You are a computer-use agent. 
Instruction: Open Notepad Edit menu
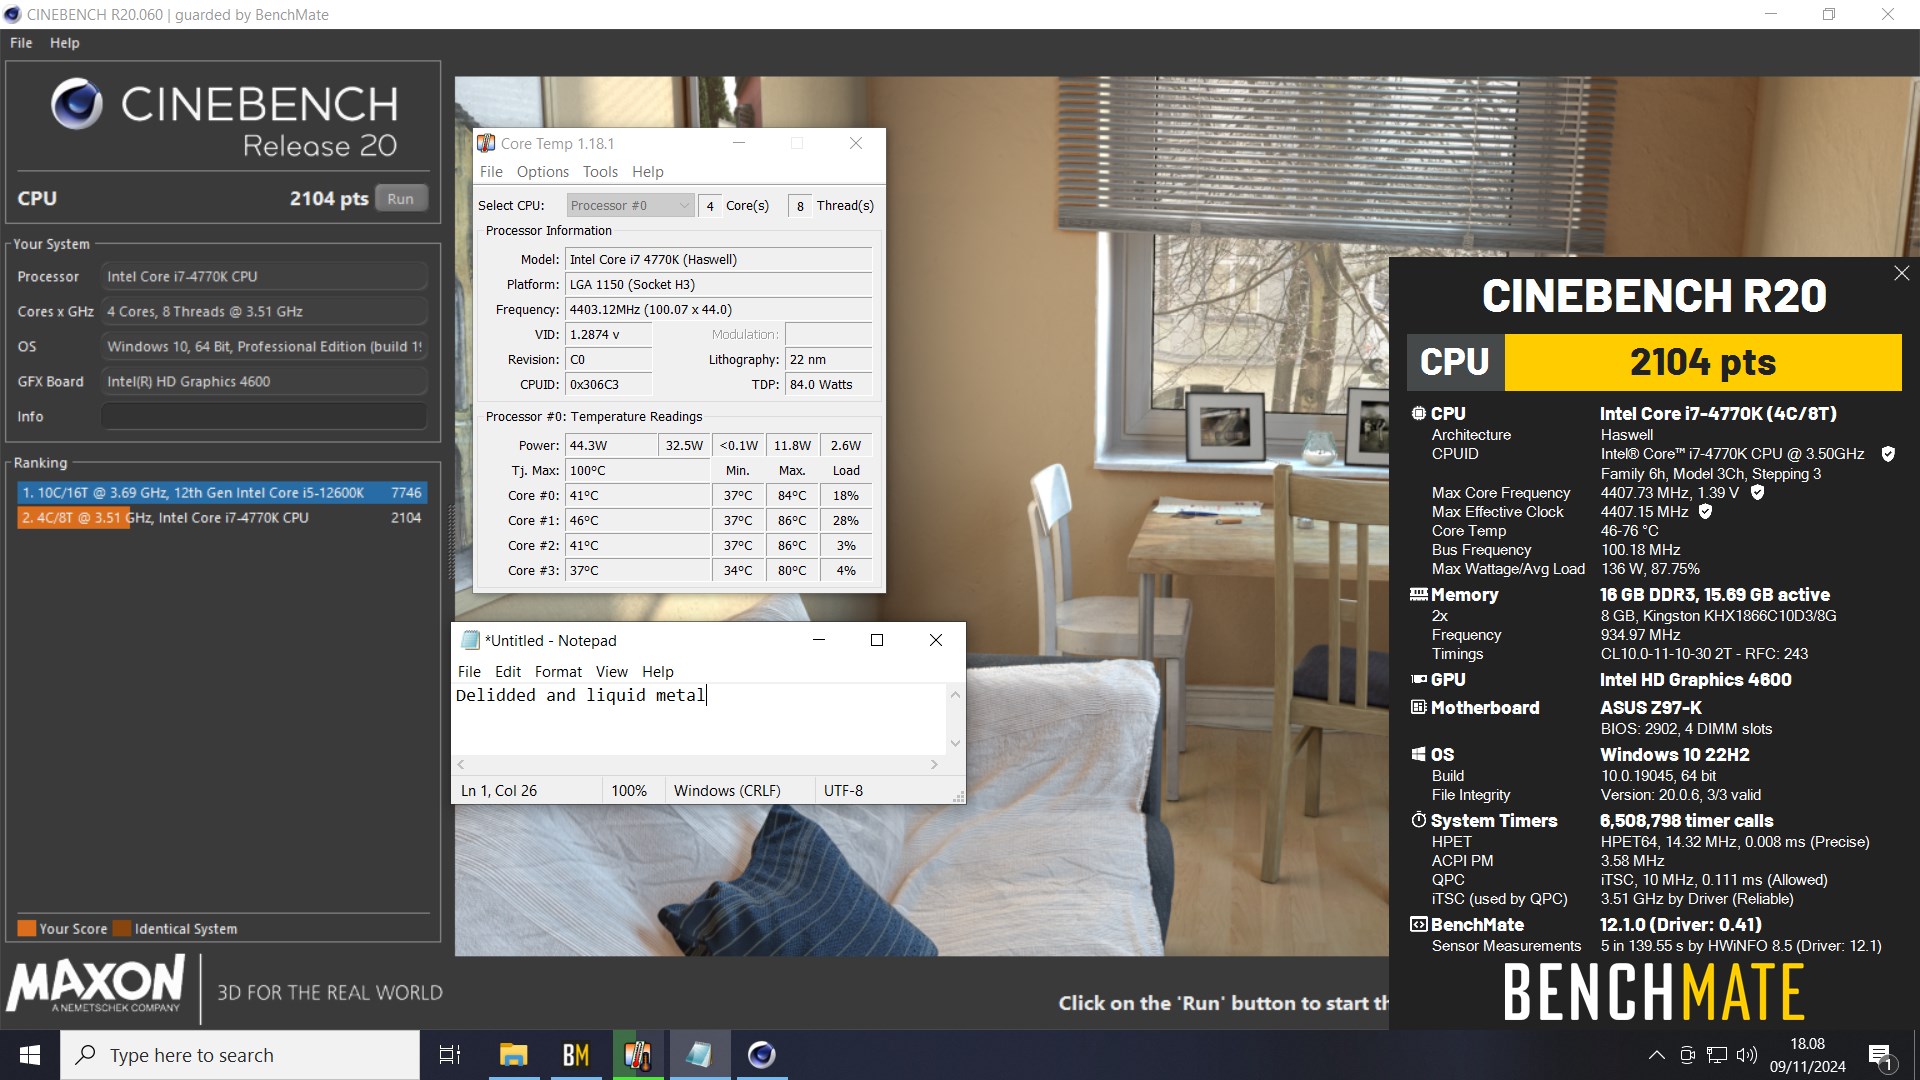coord(508,672)
